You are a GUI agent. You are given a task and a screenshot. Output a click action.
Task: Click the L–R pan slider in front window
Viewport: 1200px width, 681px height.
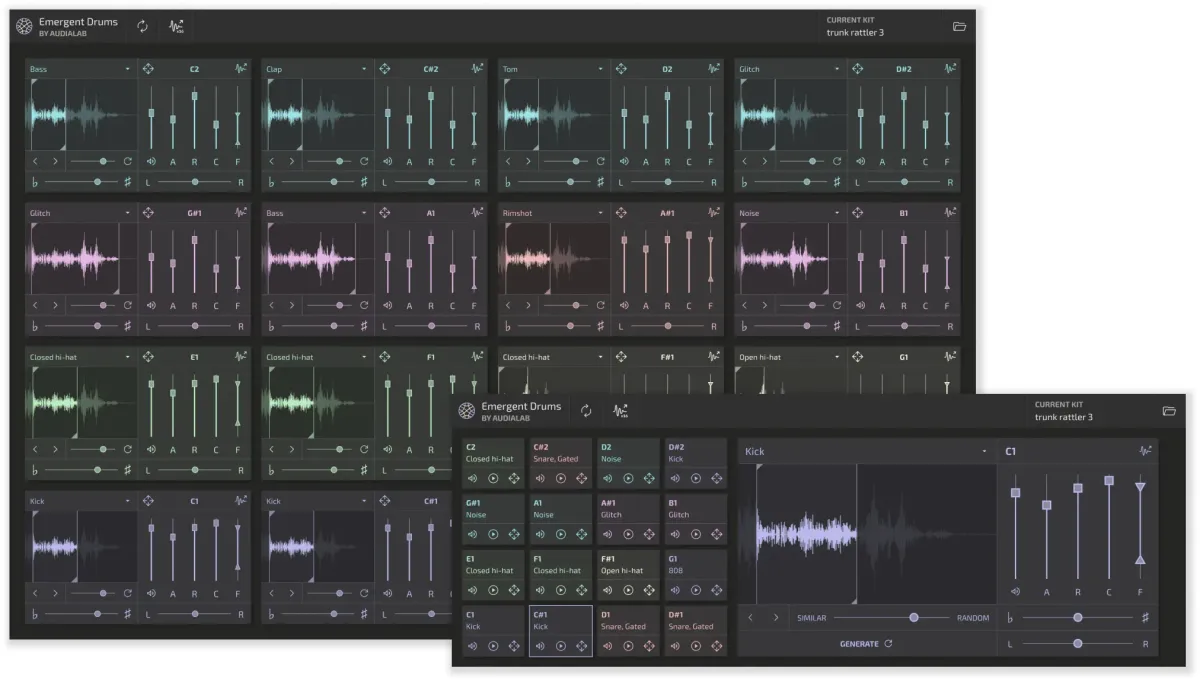(x=1078, y=644)
